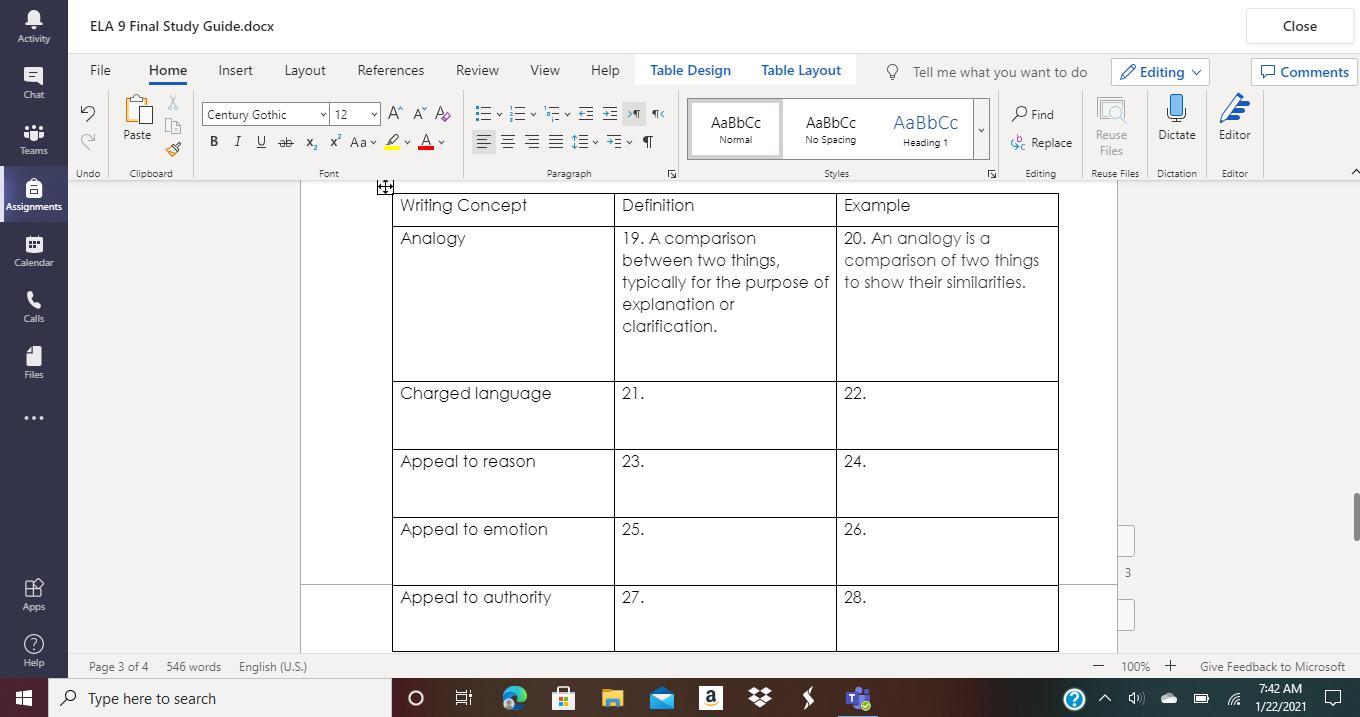Click the Windows taskbar search box

(222, 698)
